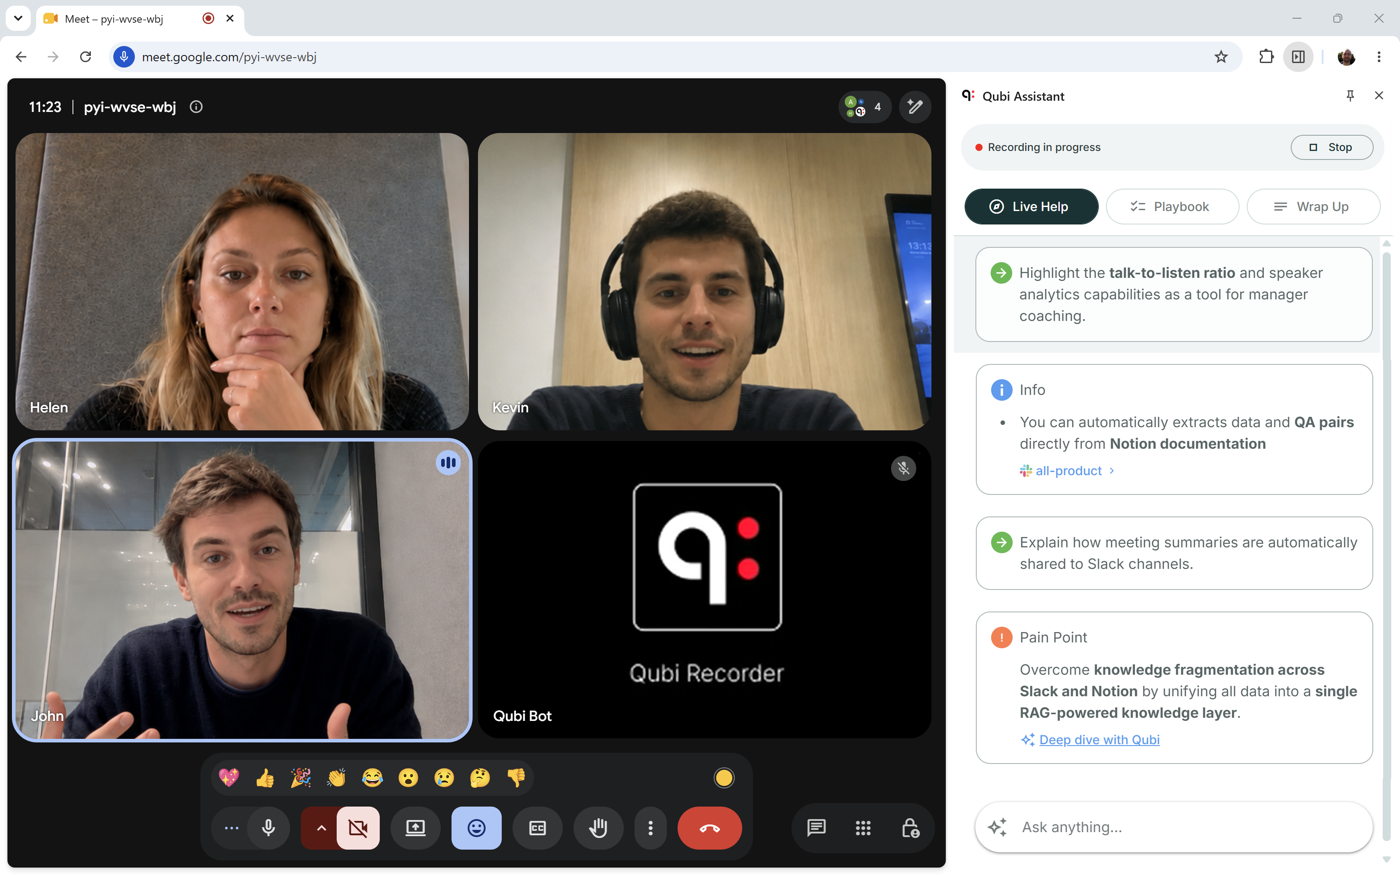Open the meeting chat panel icon
The height and width of the screenshot is (875, 1400).
click(816, 828)
